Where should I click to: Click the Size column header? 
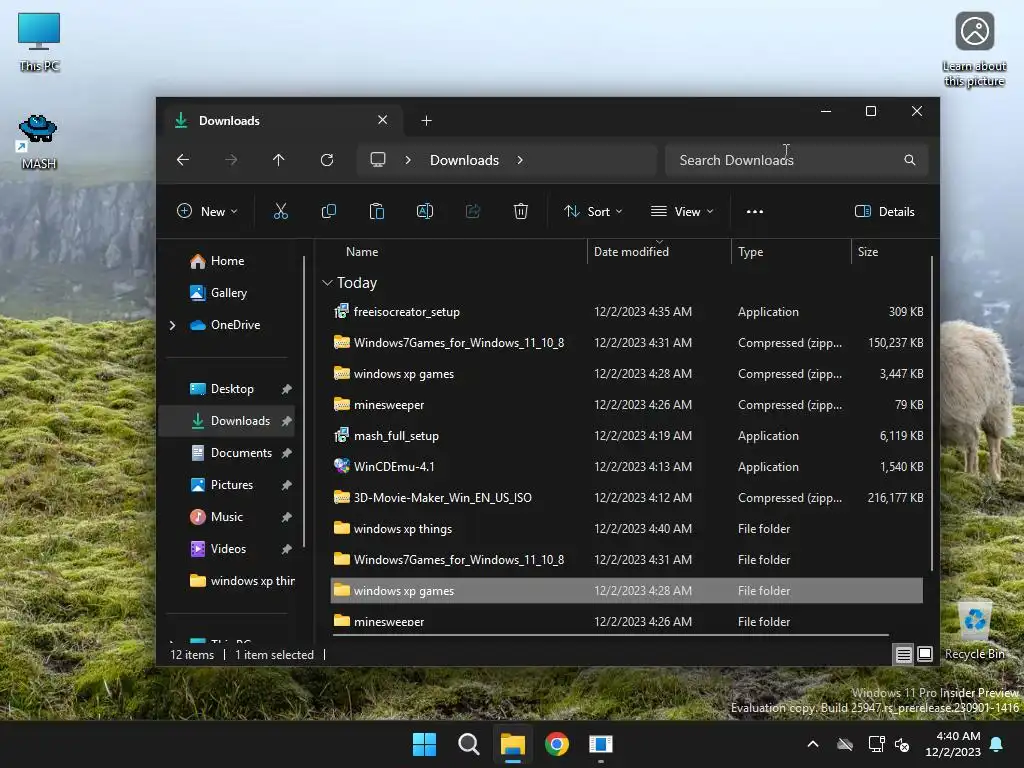click(x=867, y=251)
